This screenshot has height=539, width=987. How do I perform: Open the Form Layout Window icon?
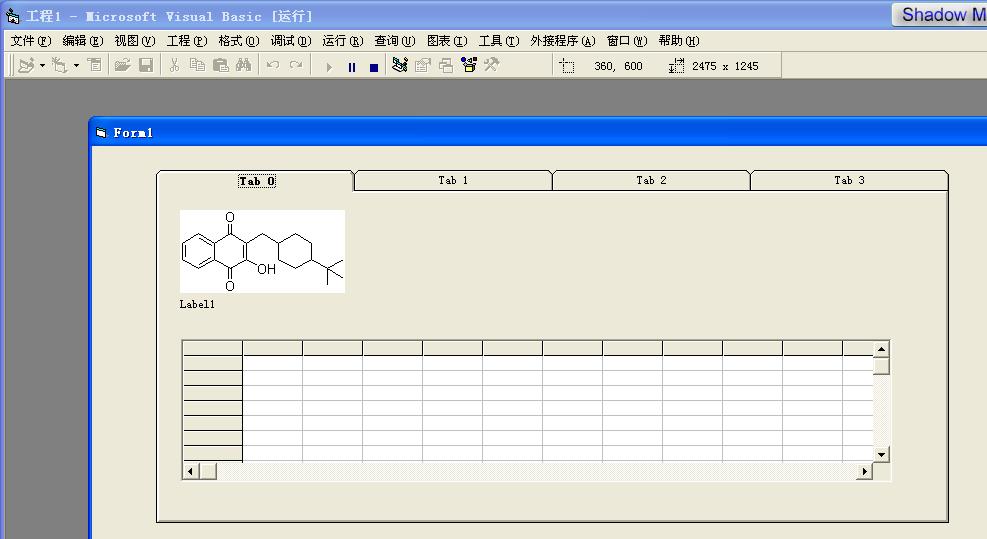pos(446,65)
